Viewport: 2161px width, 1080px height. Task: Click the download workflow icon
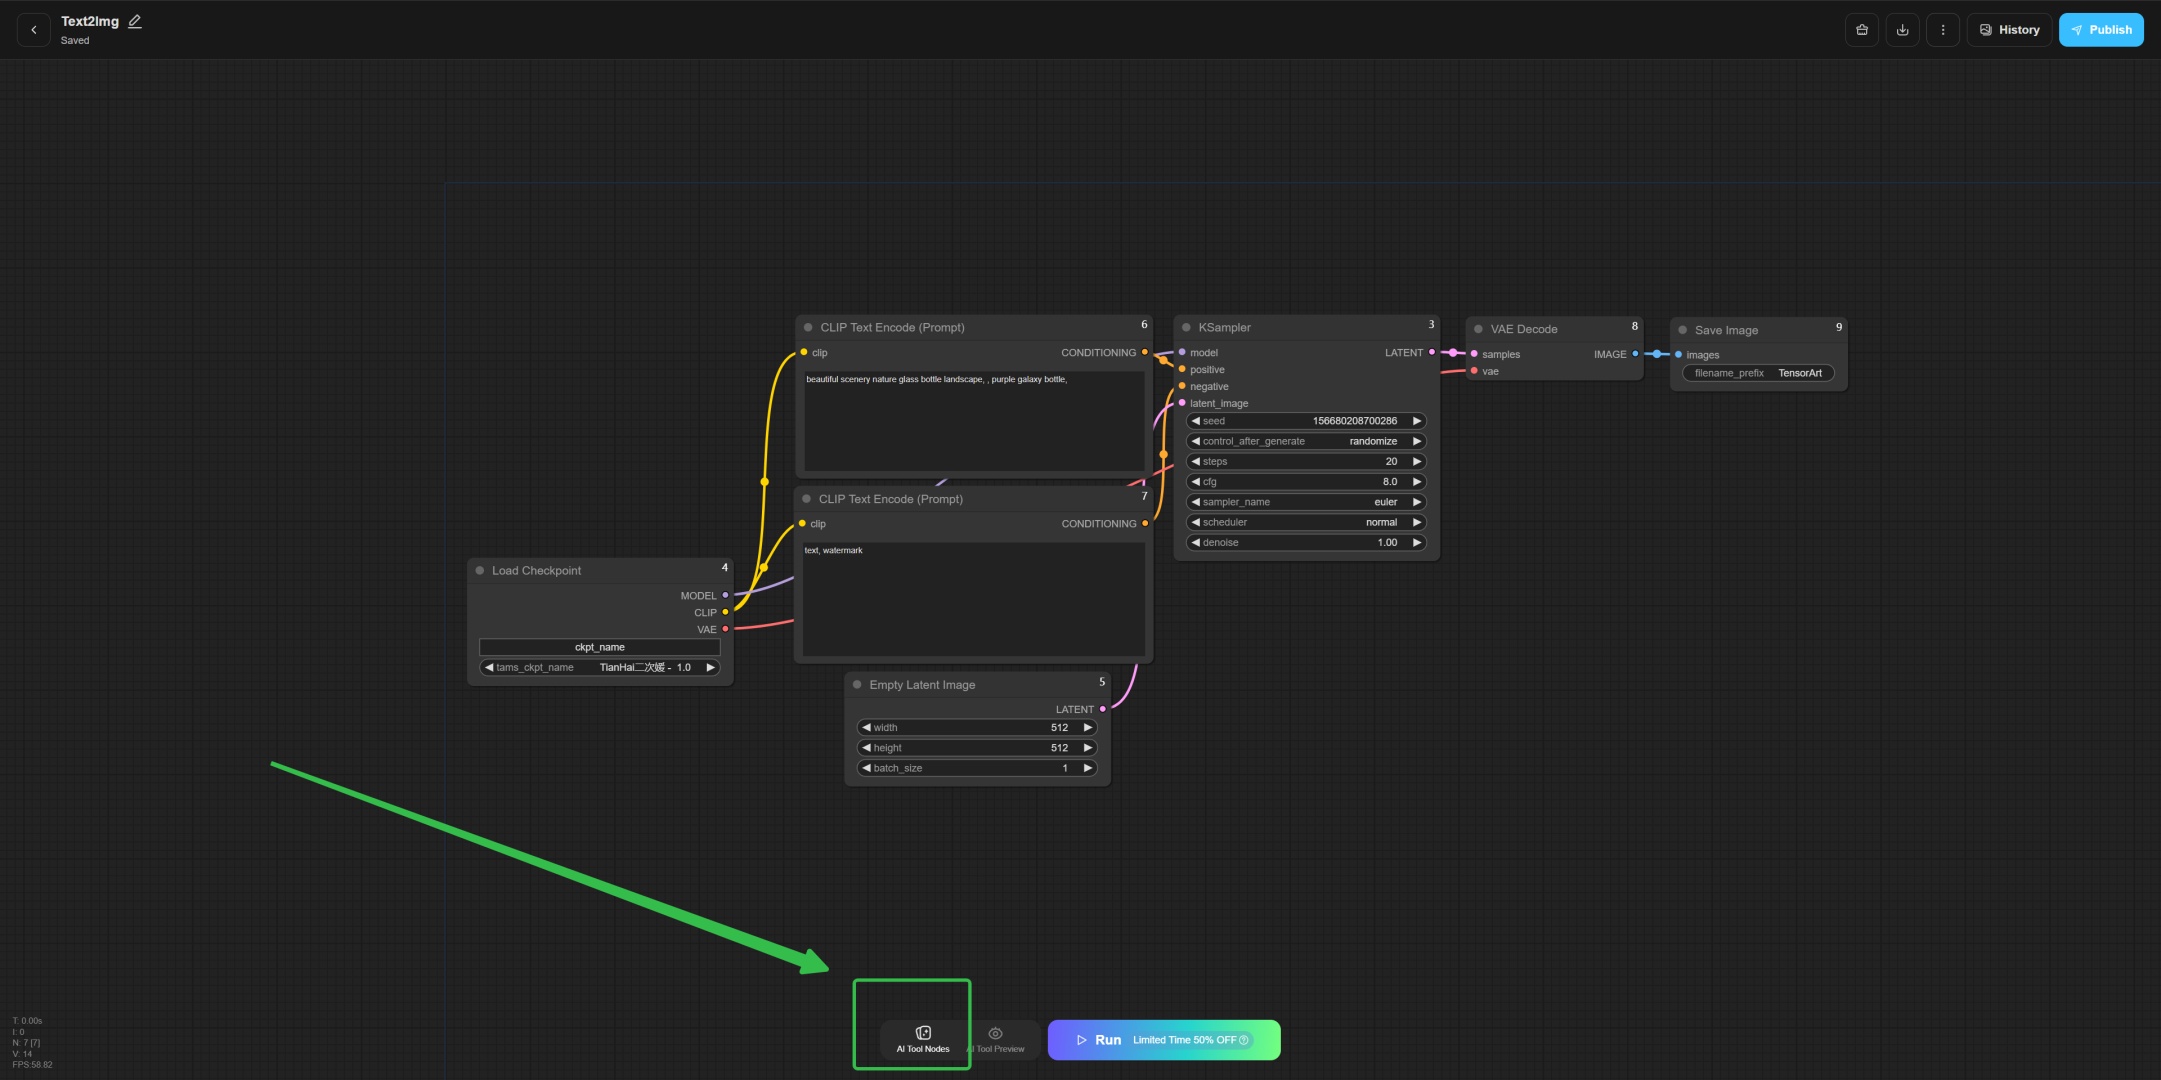coord(1902,30)
